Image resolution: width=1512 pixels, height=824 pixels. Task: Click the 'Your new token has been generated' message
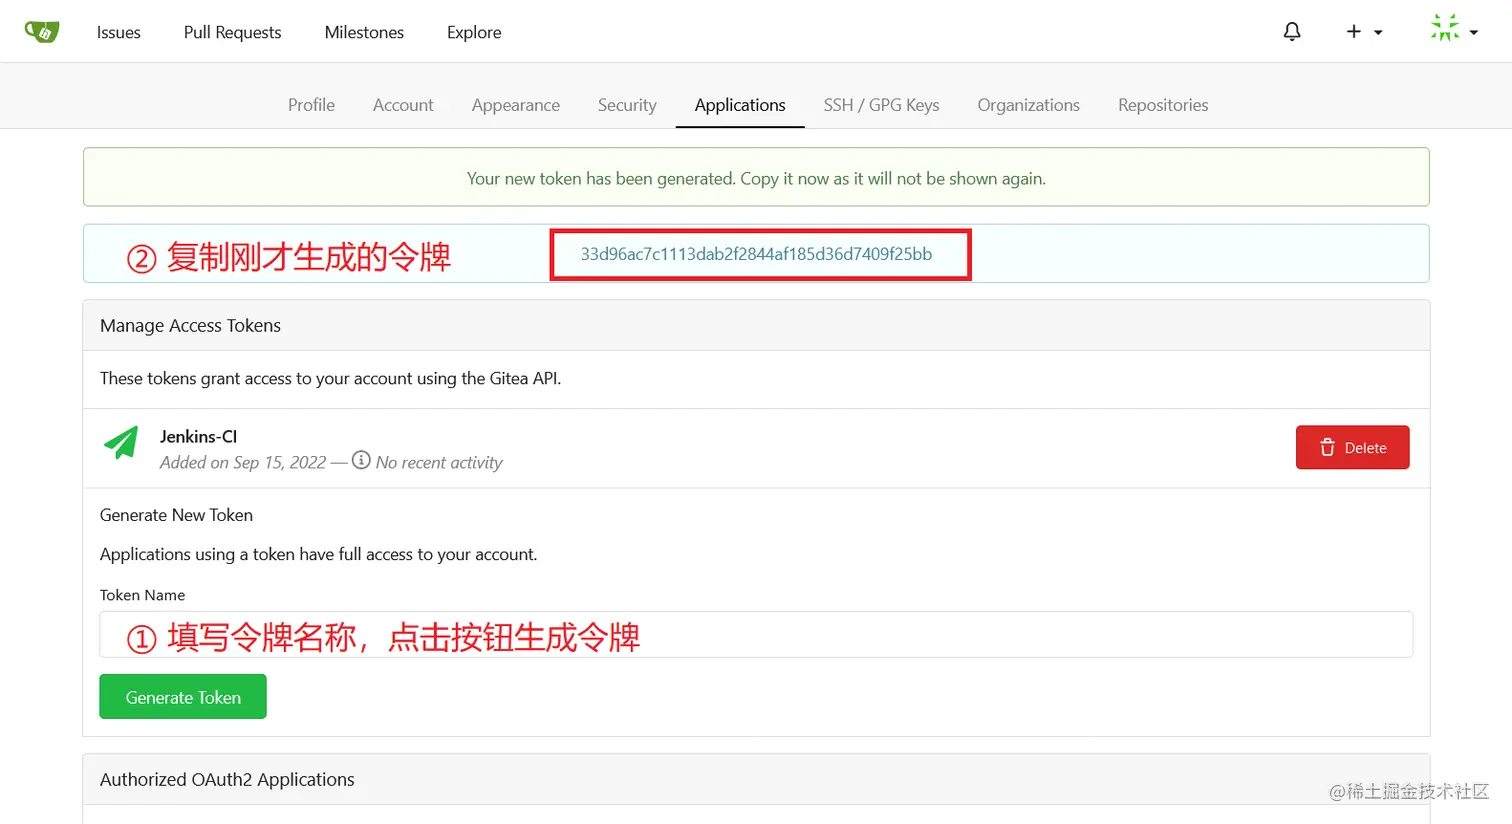756,178
